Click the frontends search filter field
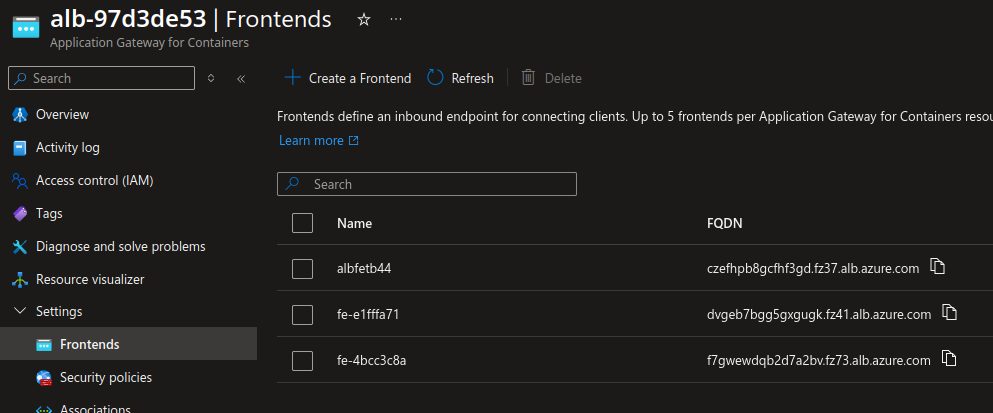This screenshot has height=413, width=993. [427, 184]
